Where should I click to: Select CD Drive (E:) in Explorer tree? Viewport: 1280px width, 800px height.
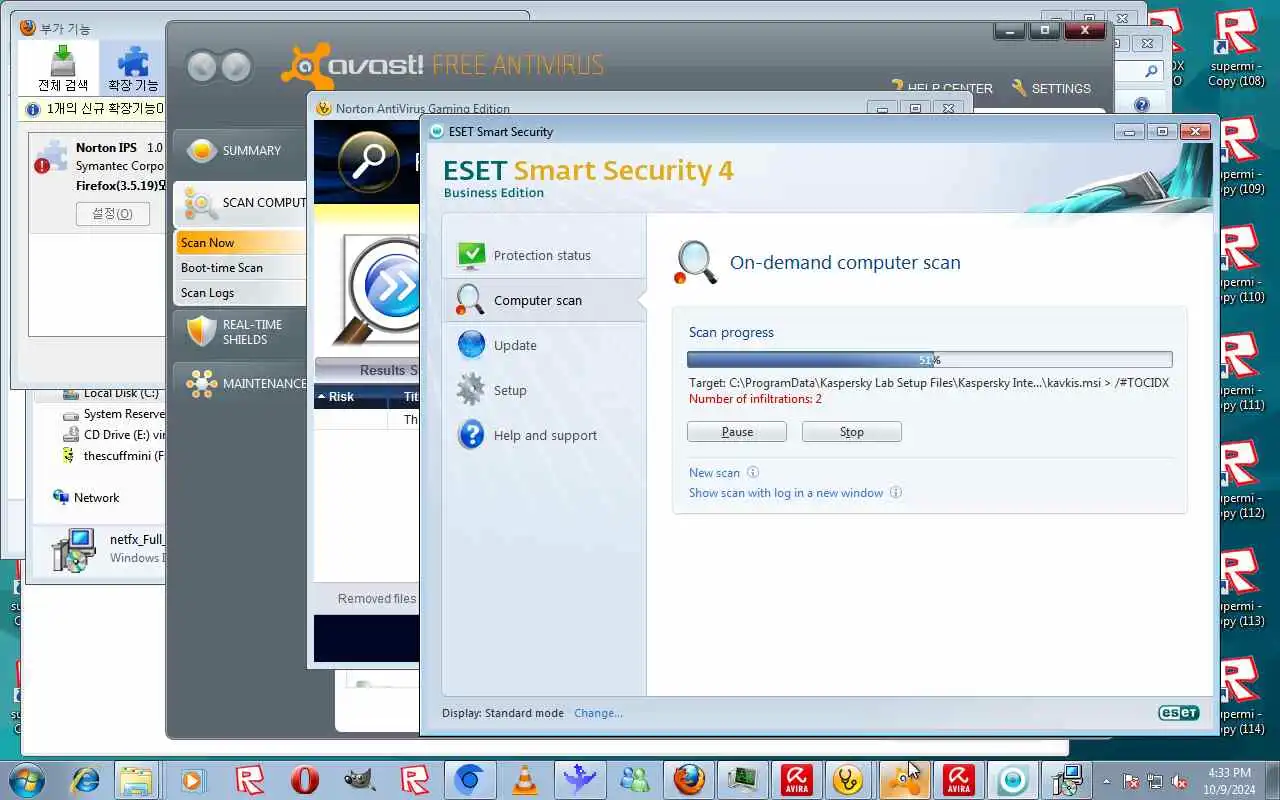[x=113, y=435]
